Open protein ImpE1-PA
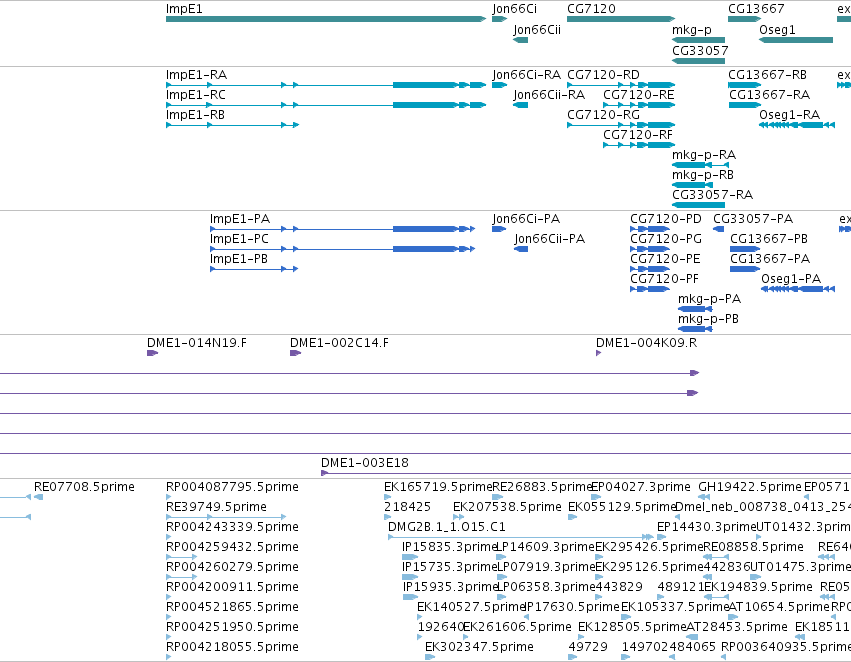Image resolution: width=851 pixels, height=662 pixels. click(x=240, y=219)
